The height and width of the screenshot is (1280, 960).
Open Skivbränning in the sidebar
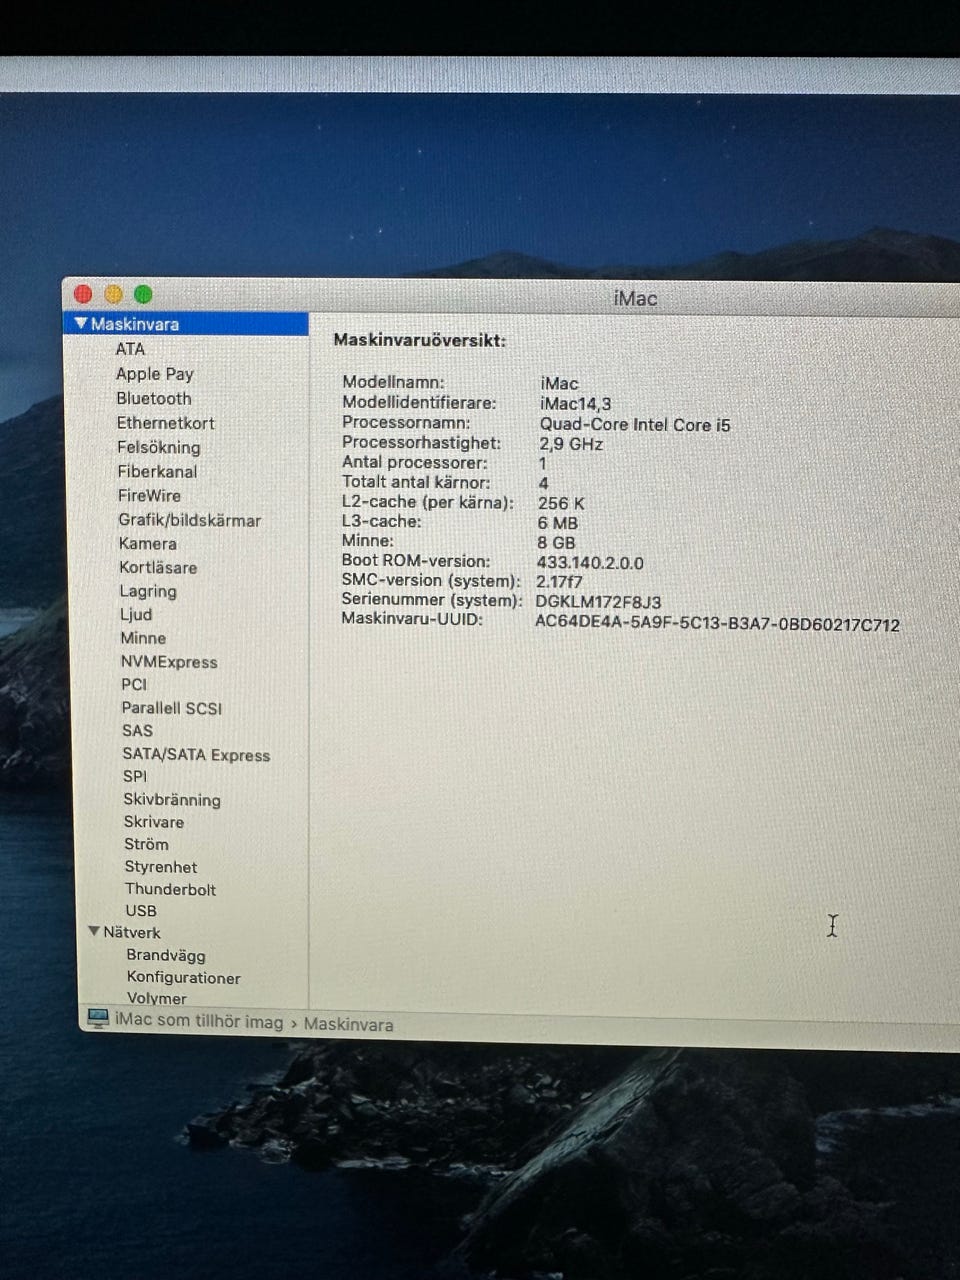coord(171,799)
